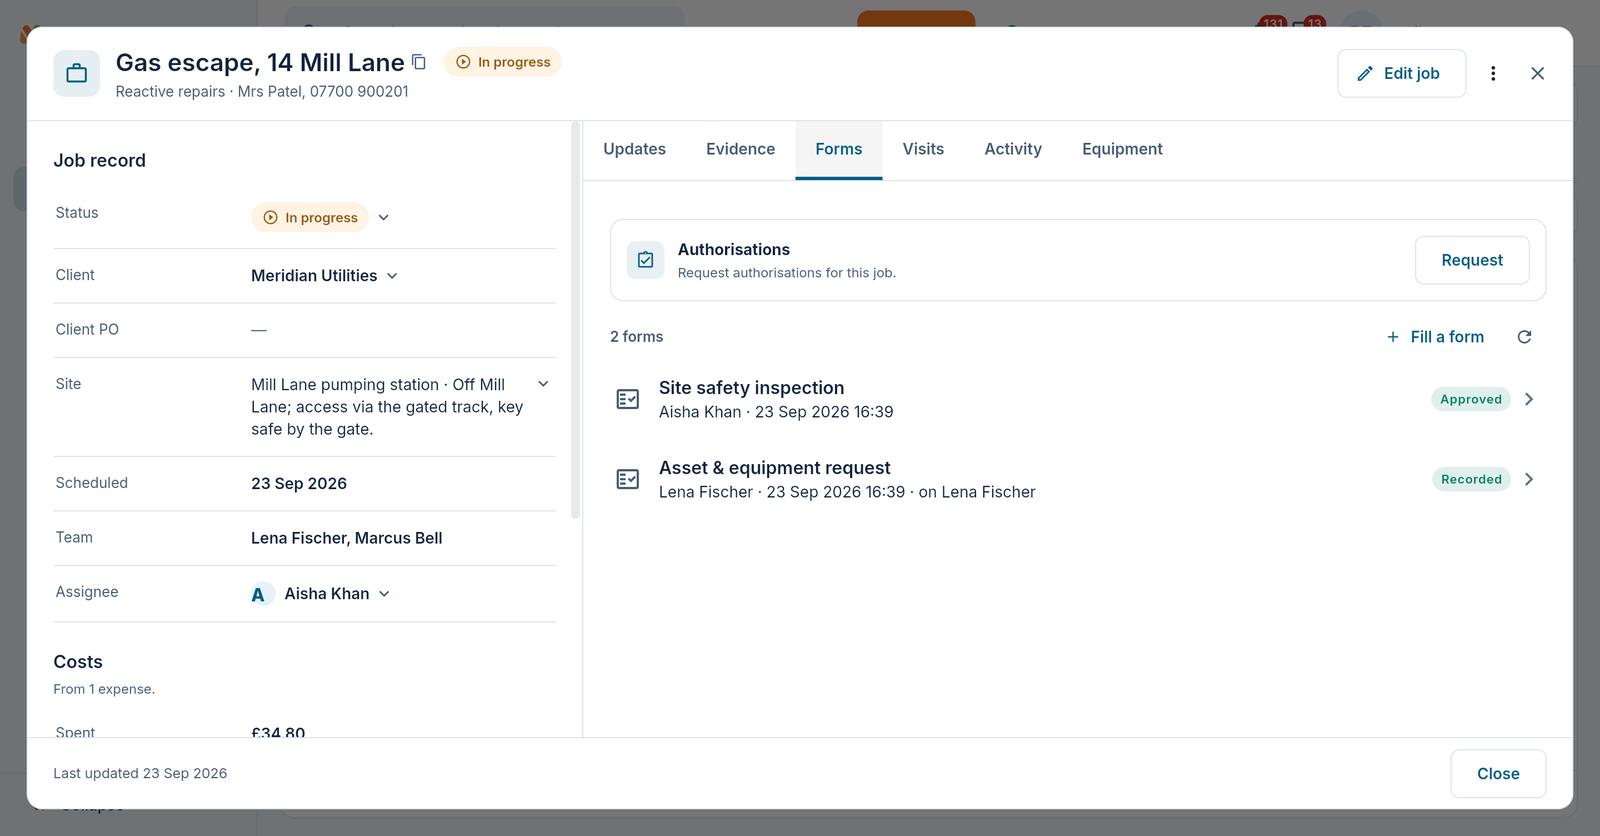This screenshot has height=836, width=1600.
Task: Click the 'From 1 expense.' note under Costs
Action: (x=104, y=689)
